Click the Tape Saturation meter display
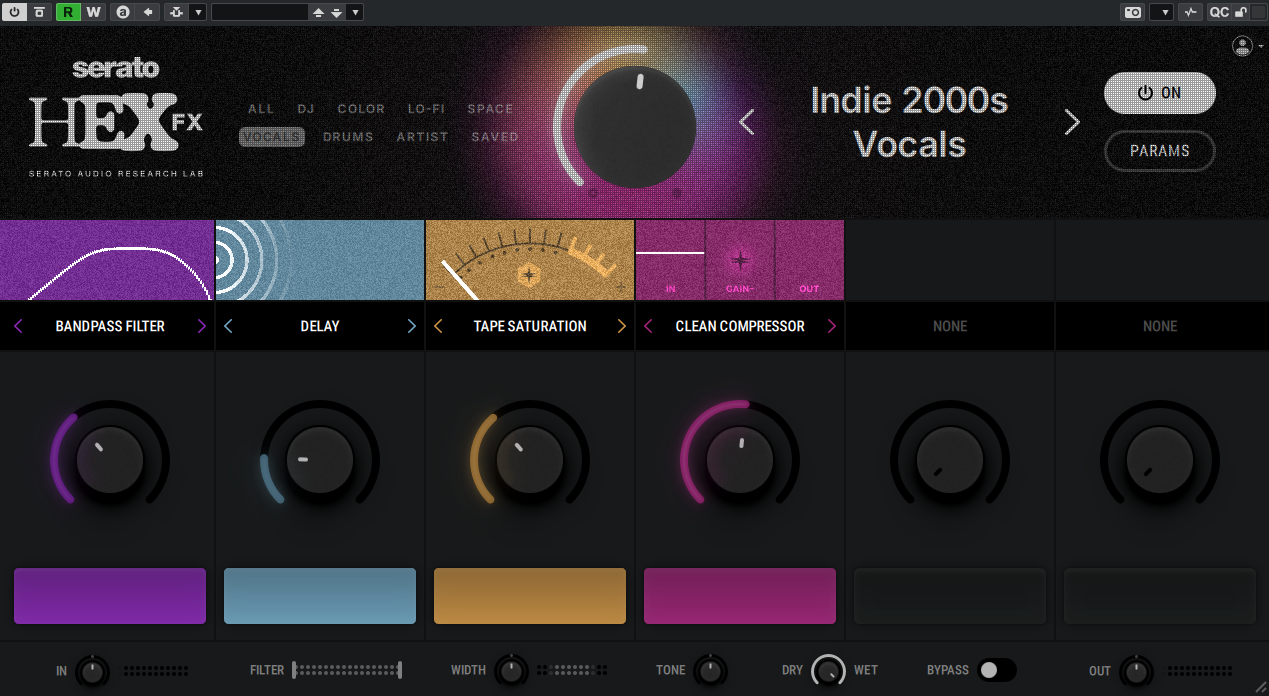The image size is (1269, 696). [530, 260]
